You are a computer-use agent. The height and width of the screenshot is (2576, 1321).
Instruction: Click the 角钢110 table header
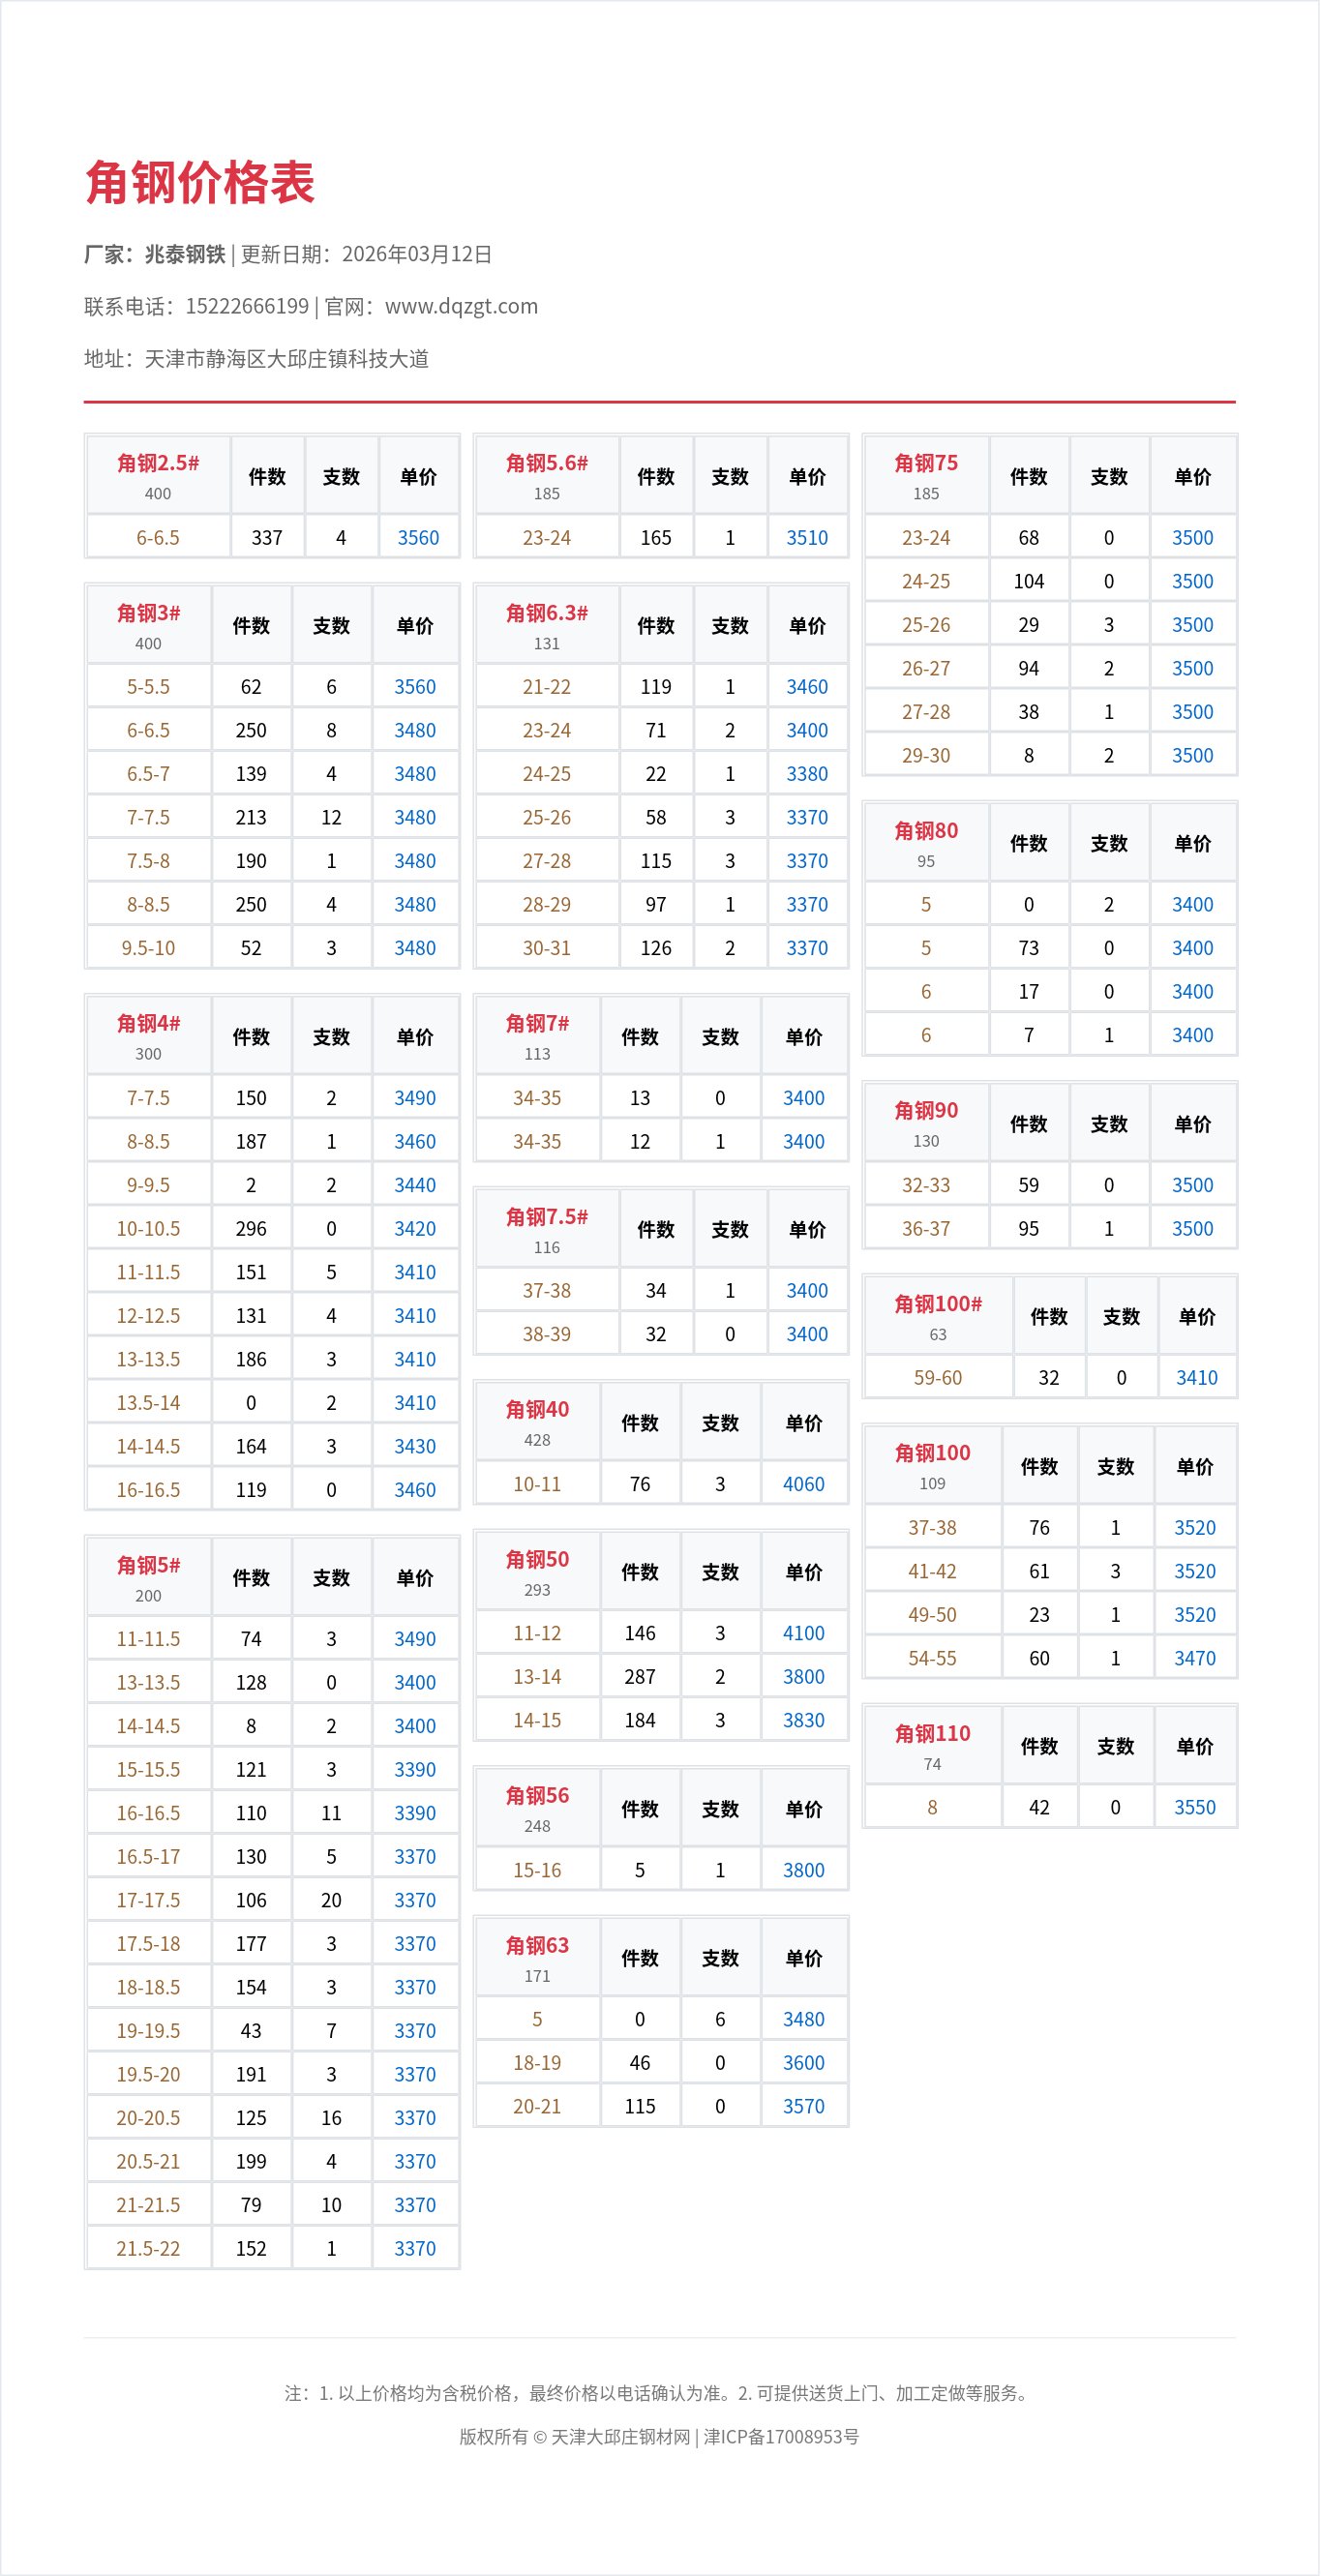(x=932, y=1746)
